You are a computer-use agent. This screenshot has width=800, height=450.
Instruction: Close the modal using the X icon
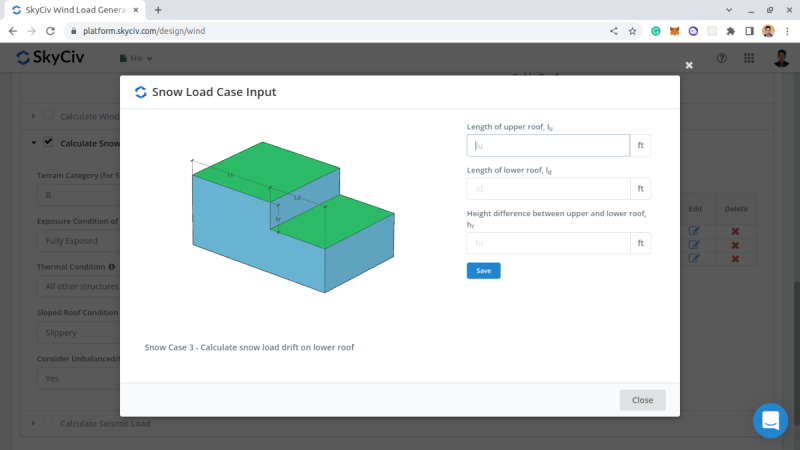click(x=688, y=65)
